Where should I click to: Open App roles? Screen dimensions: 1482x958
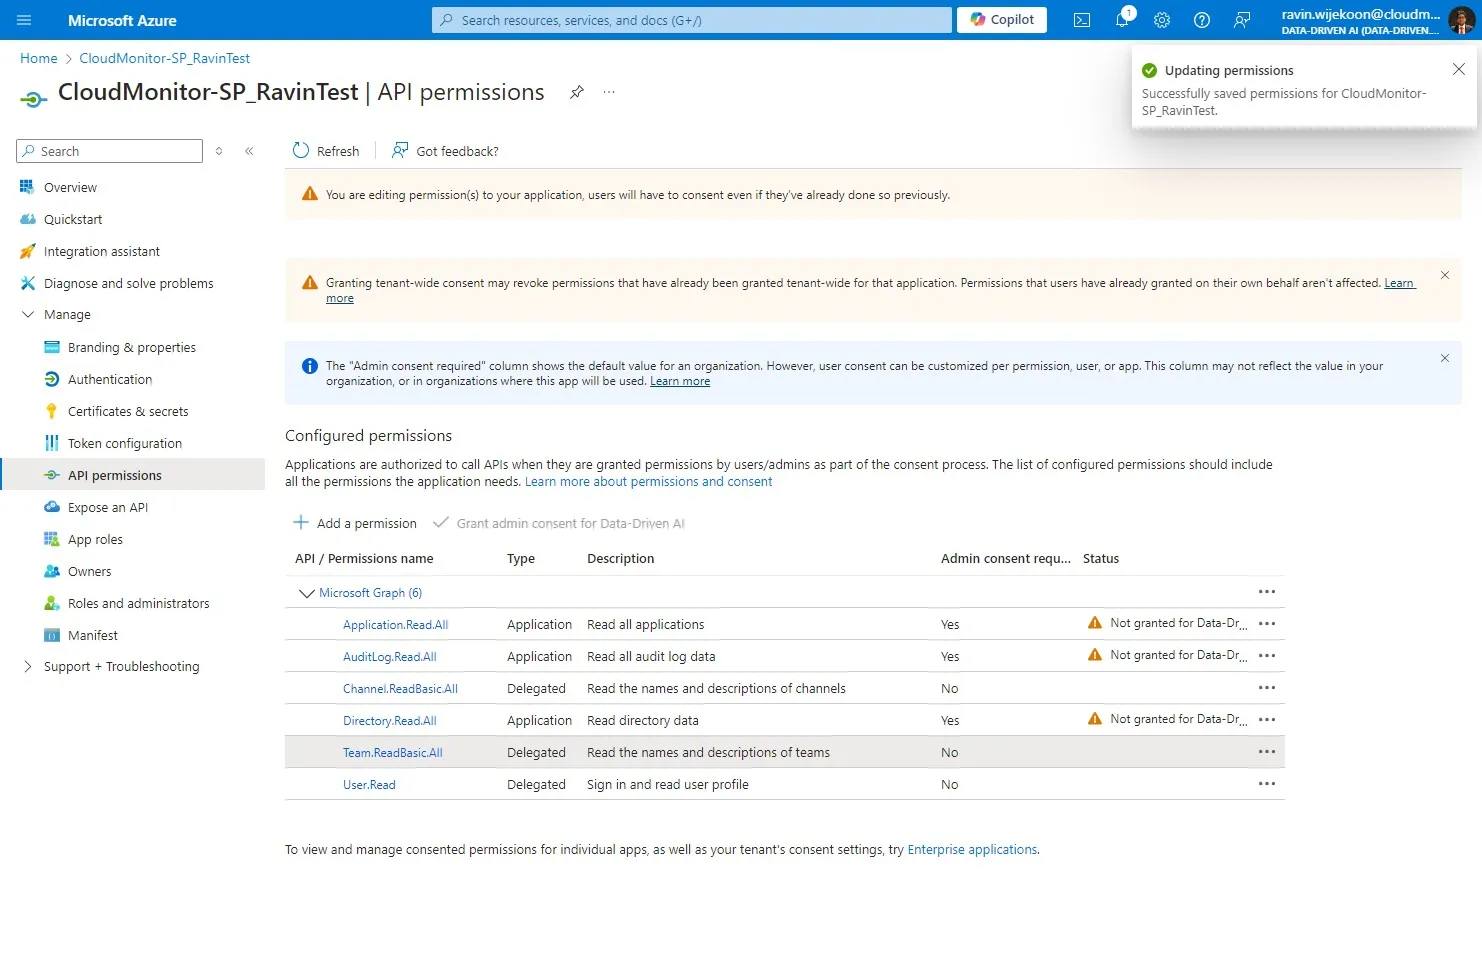[95, 539]
